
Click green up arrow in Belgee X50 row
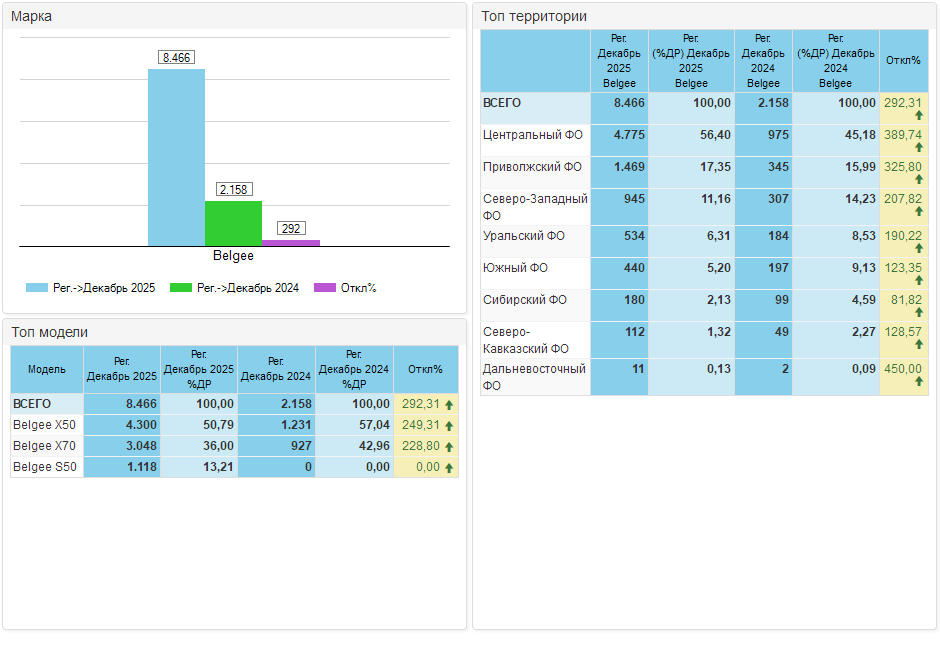pyautogui.click(x=449, y=426)
